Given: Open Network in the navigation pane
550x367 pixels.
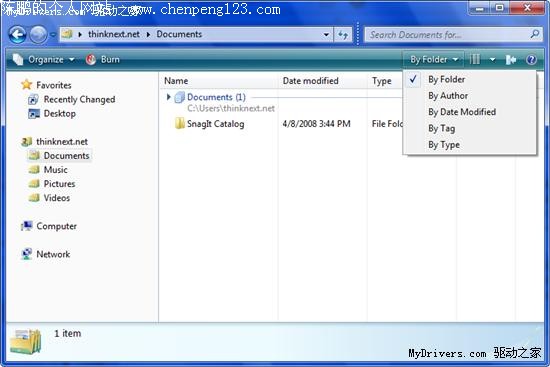Looking at the screenshot, I should (x=53, y=254).
